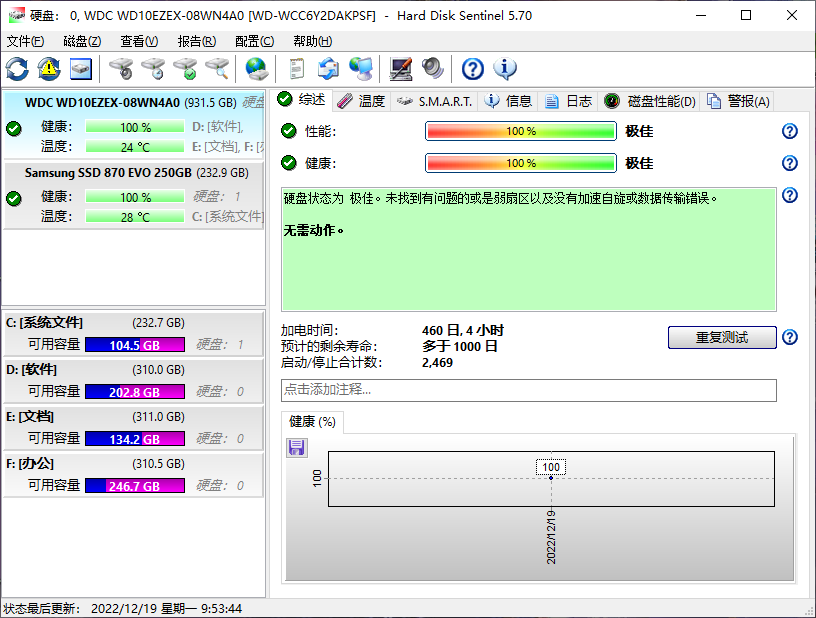This screenshot has height=618, width=816.
Task: Click the disk with speaker test icon
Action: coord(121,69)
